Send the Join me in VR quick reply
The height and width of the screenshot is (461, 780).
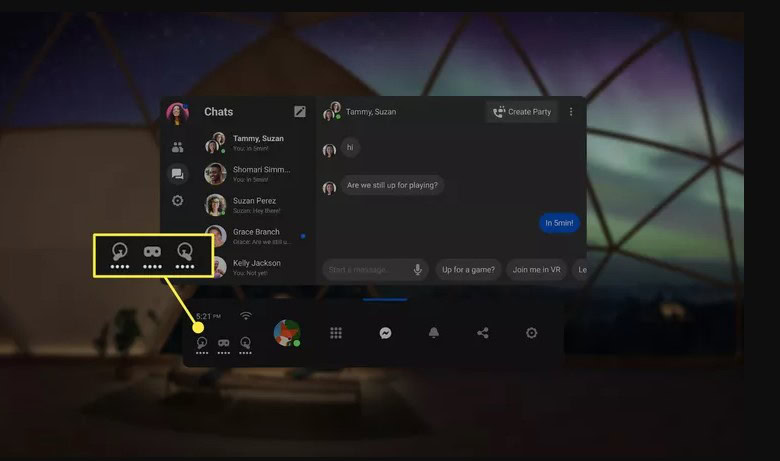(x=536, y=270)
